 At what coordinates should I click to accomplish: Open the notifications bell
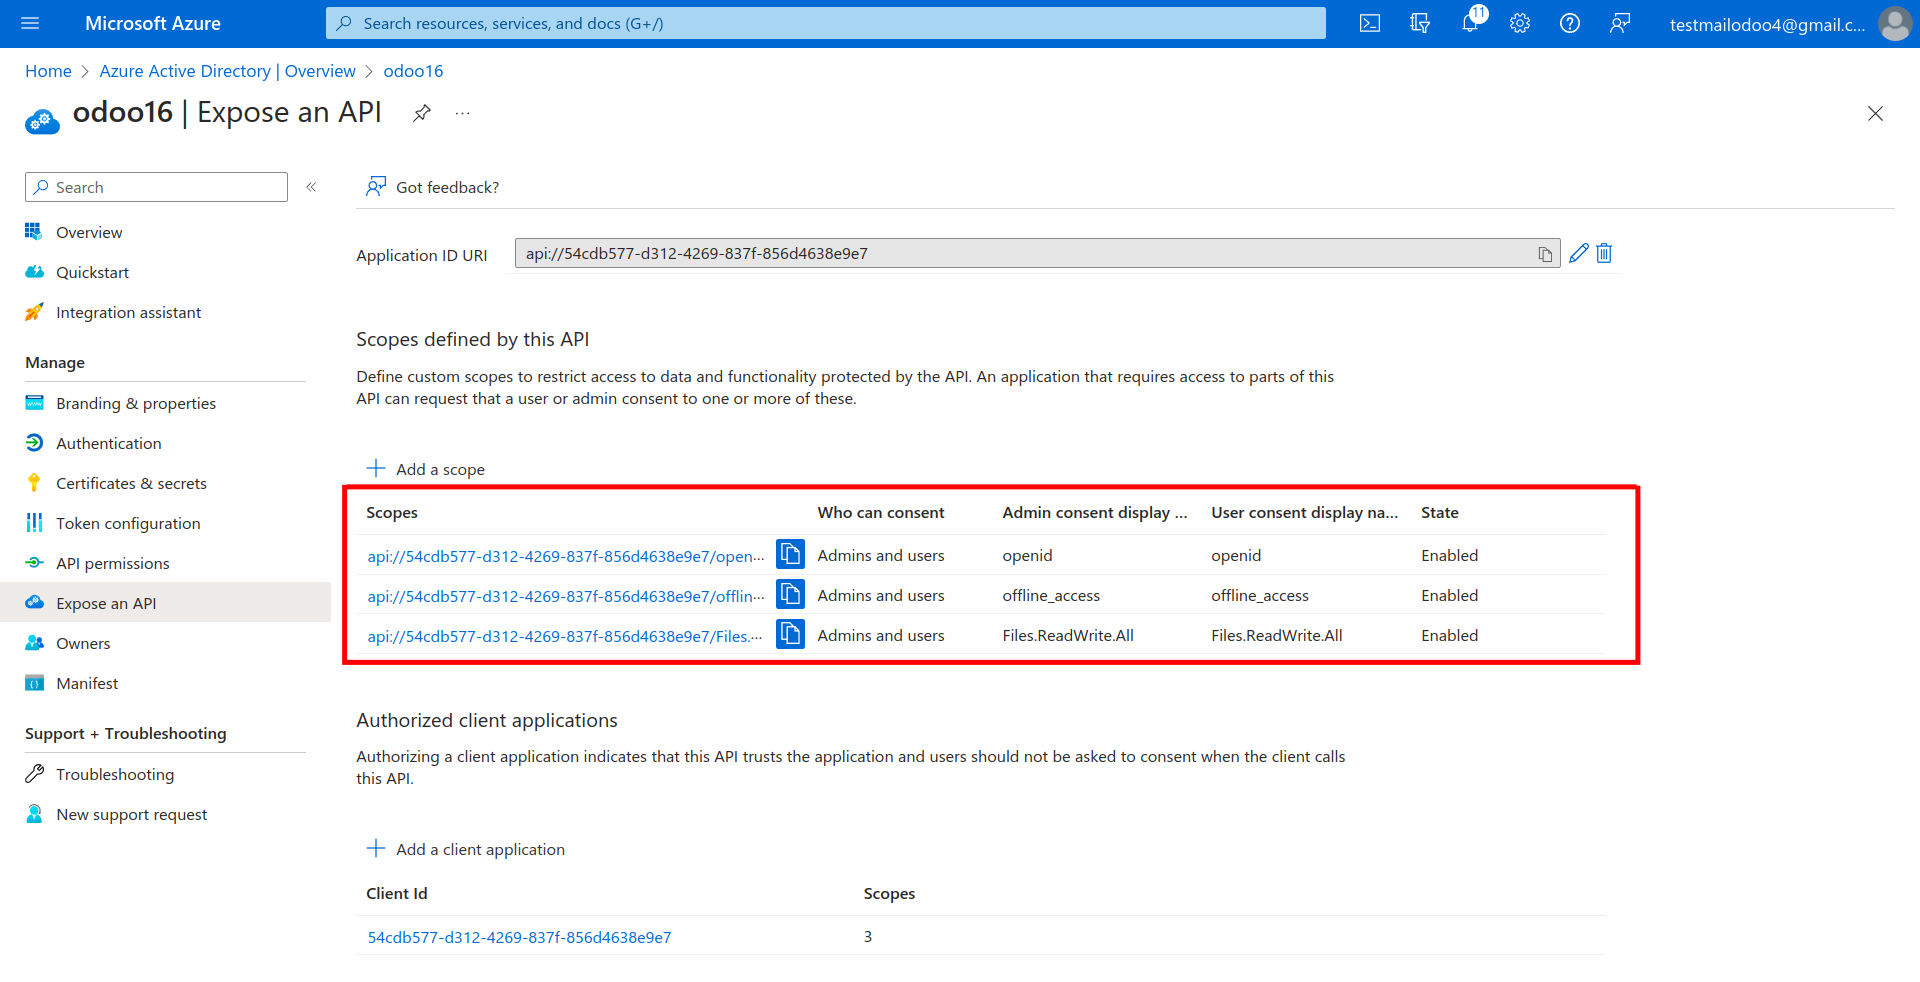pyautogui.click(x=1470, y=24)
